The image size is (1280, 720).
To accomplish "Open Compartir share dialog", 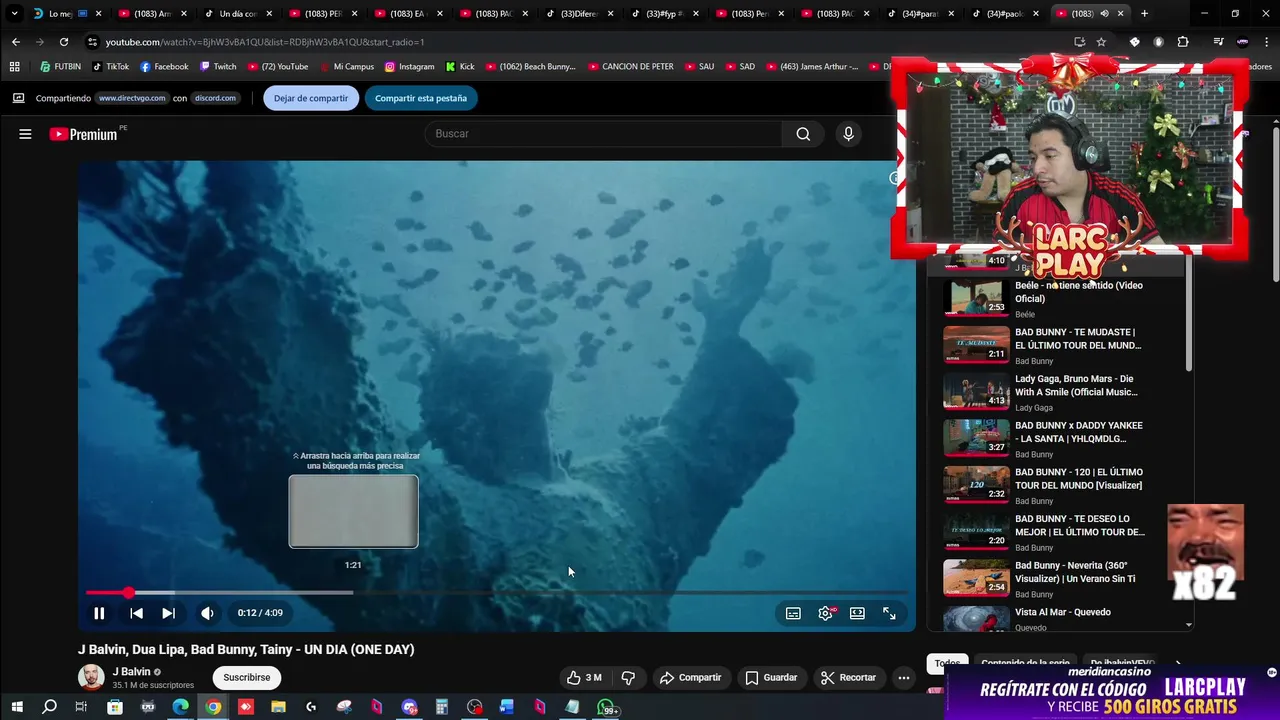I will [691, 677].
